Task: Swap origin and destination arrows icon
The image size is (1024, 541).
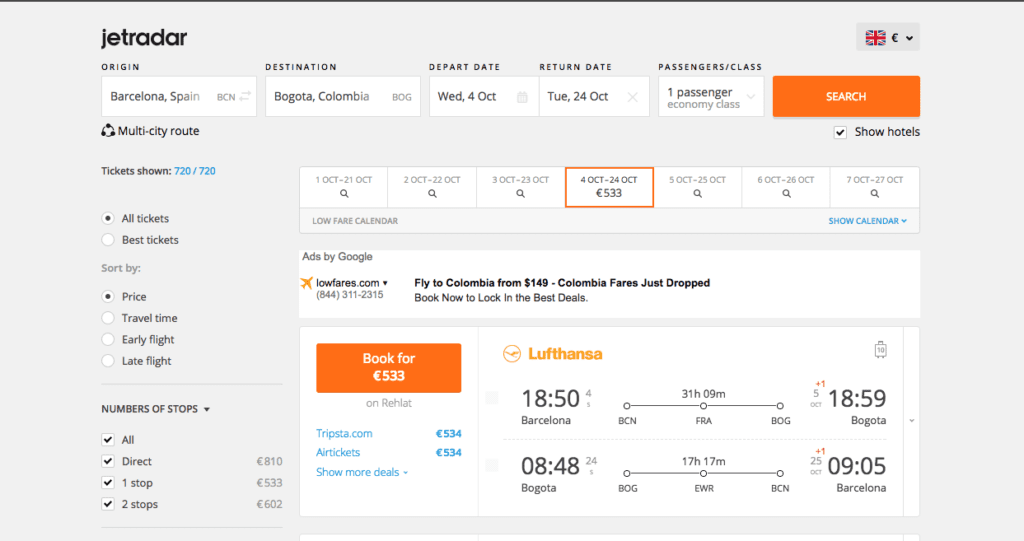Action: coord(245,96)
